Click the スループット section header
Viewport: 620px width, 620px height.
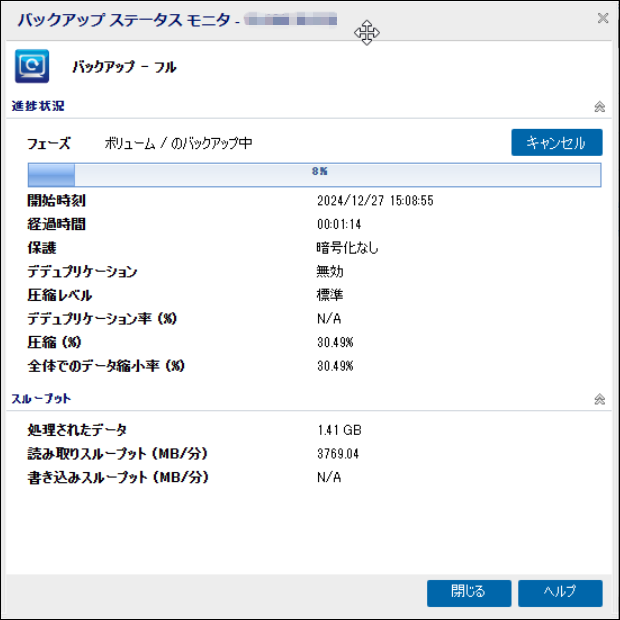coord(41,399)
